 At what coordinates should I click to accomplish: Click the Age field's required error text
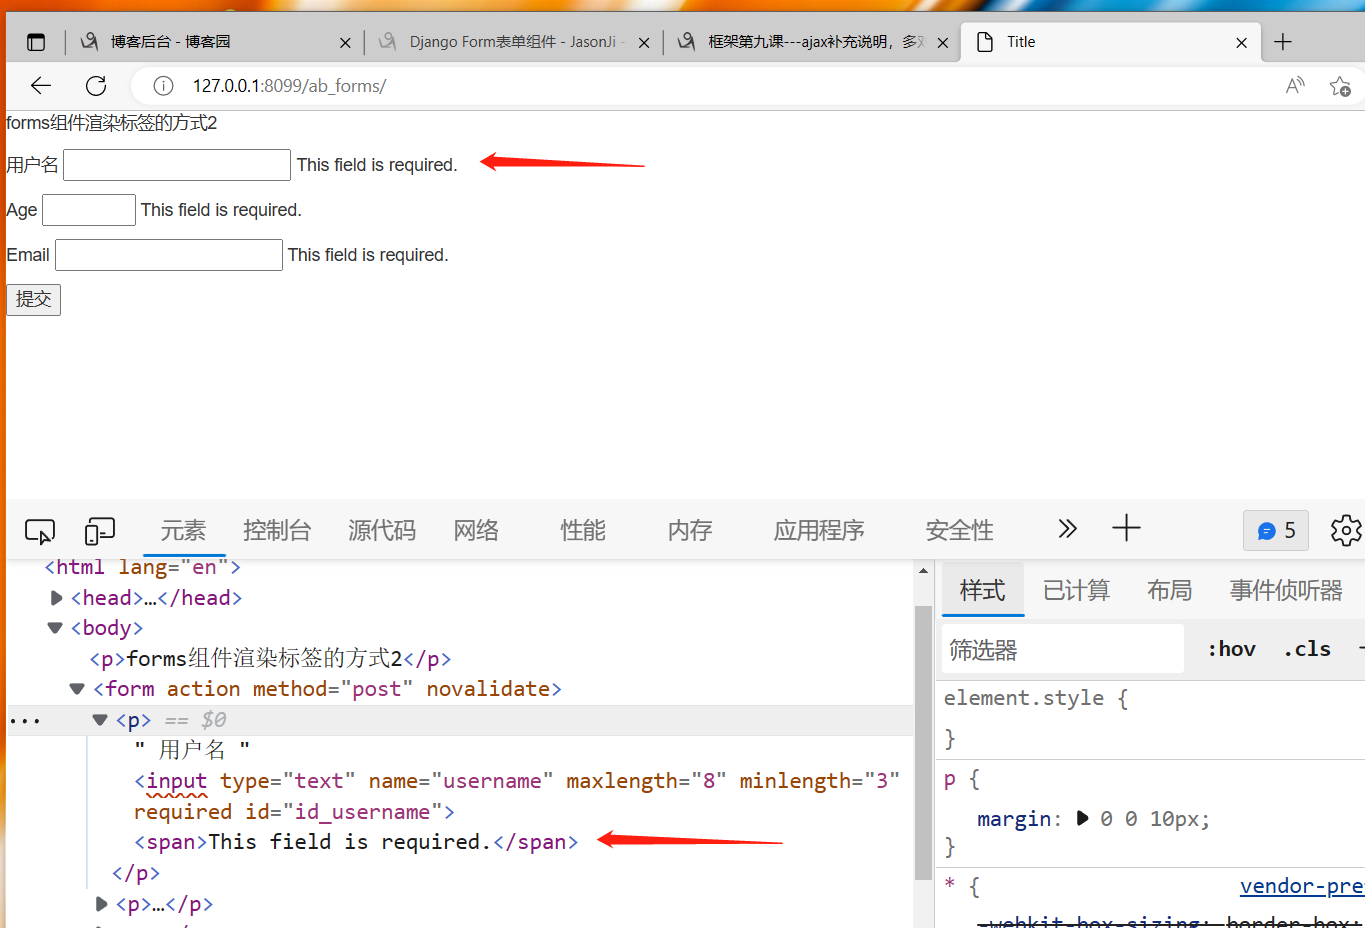coord(221,210)
